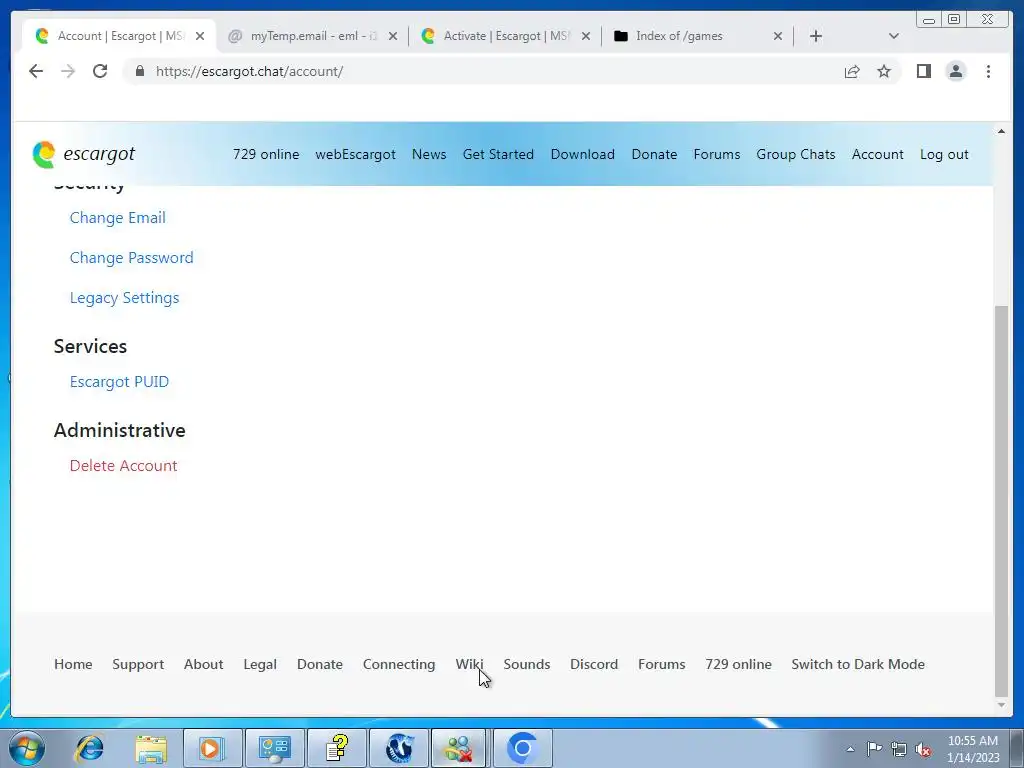Open Windows Explorer folder in taskbar
This screenshot has height=768, width=1024.
[x=151, y=748]
